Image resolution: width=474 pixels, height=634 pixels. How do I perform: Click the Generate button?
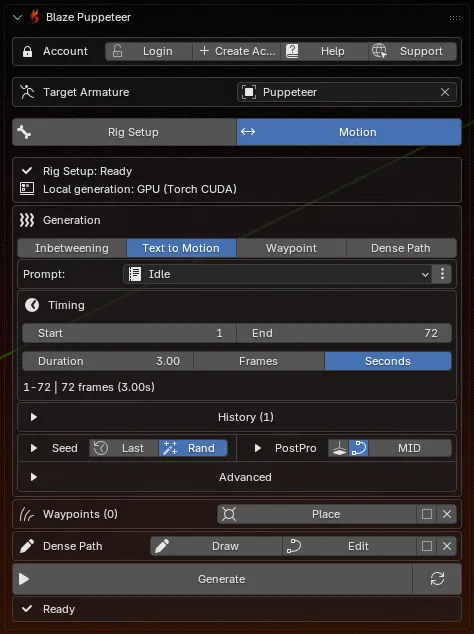tap(213, 579)
